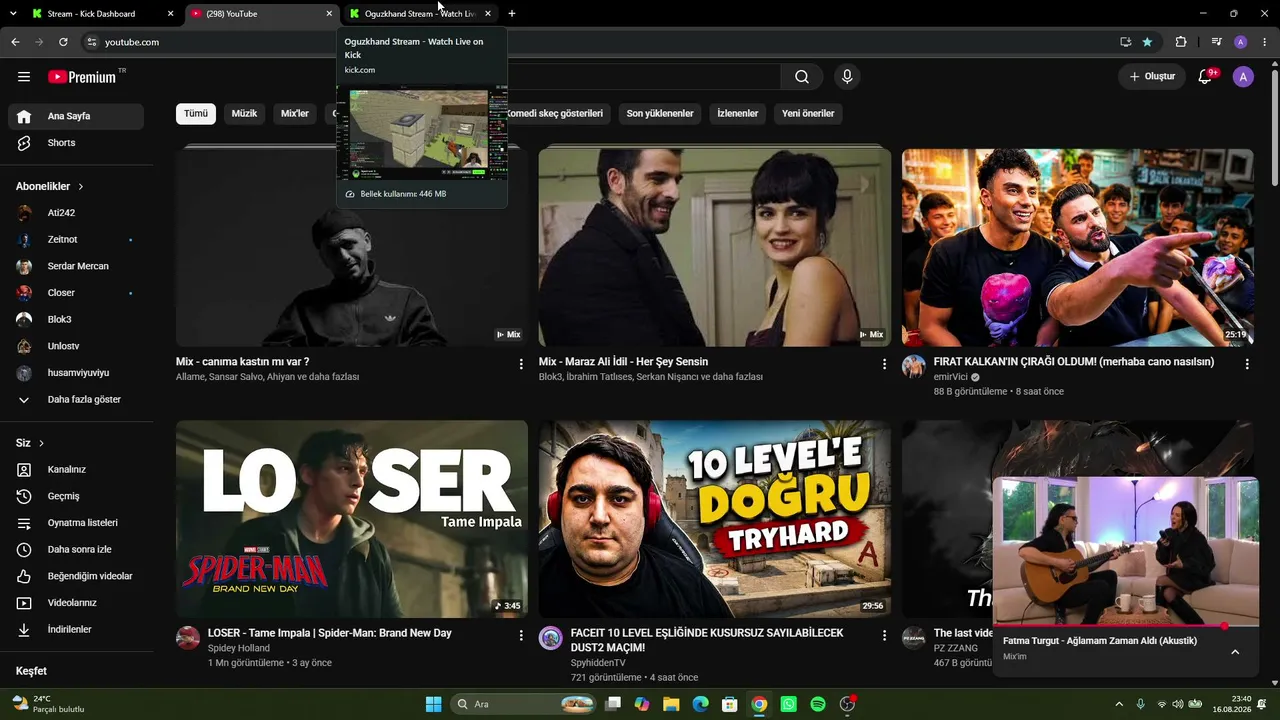Screen dimensions: 1280x720
Task: Open Spotify from the taskbar
Action: pos(818,704)
